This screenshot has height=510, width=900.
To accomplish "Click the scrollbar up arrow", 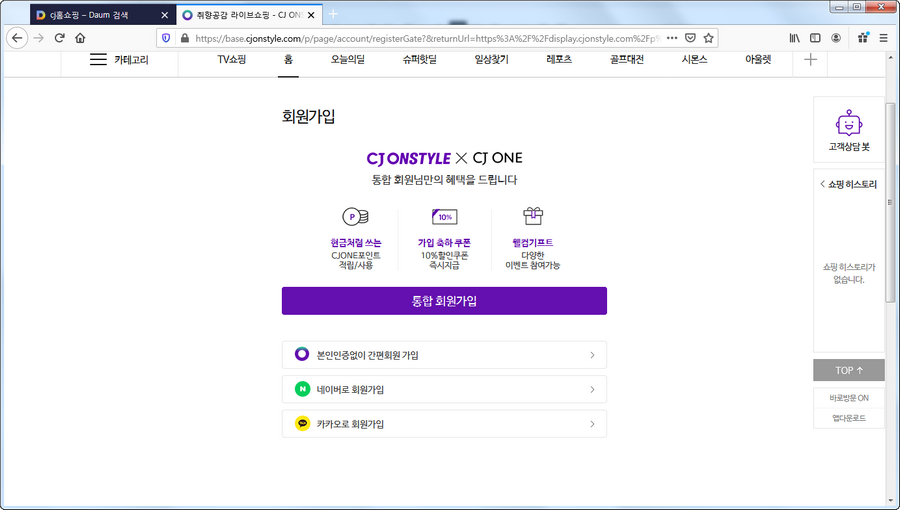I will [x=890, y=57].
